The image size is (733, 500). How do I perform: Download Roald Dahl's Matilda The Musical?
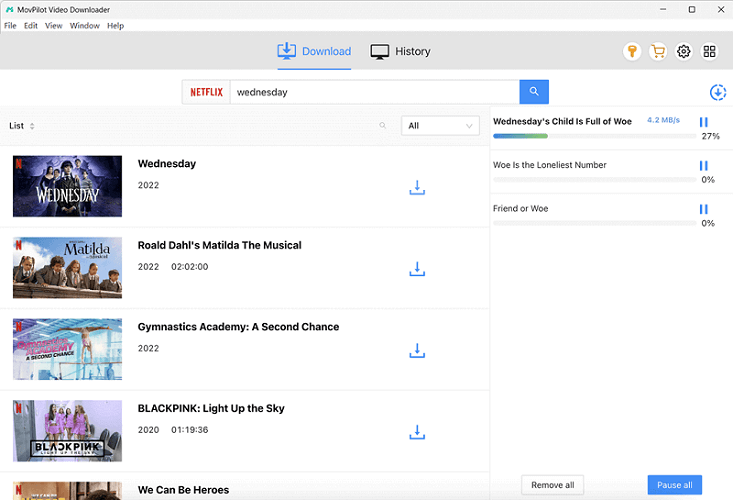(x=417, y=269)
